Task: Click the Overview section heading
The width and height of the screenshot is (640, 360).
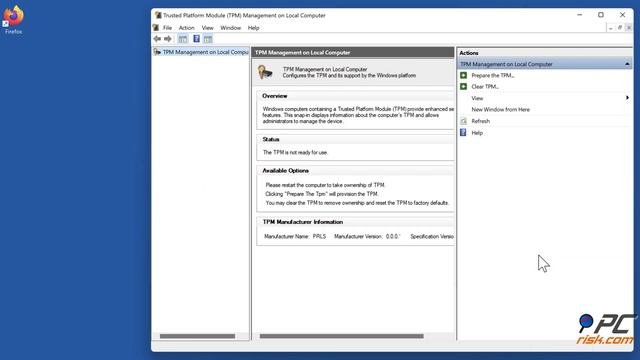Action: click(x=275, y=96)
